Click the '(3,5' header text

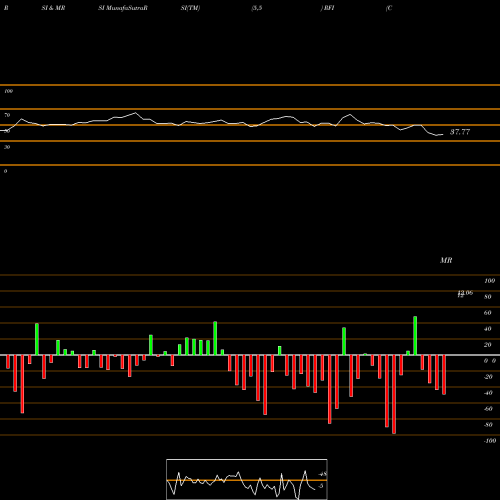(257, 8)
